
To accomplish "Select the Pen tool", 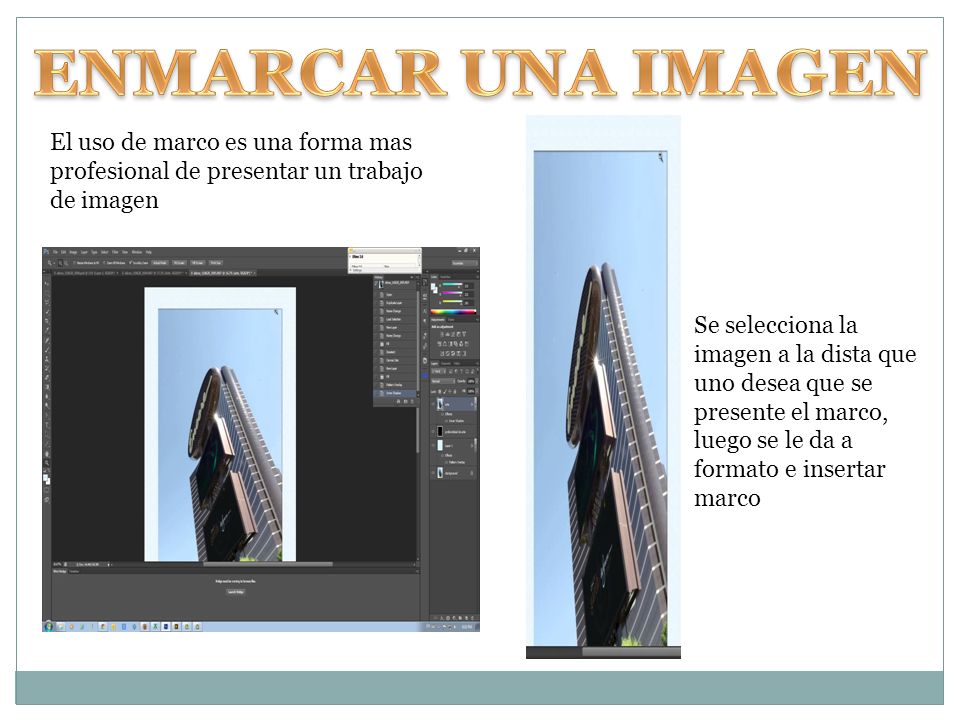I will pyautogui.click(x=47, y=415).
